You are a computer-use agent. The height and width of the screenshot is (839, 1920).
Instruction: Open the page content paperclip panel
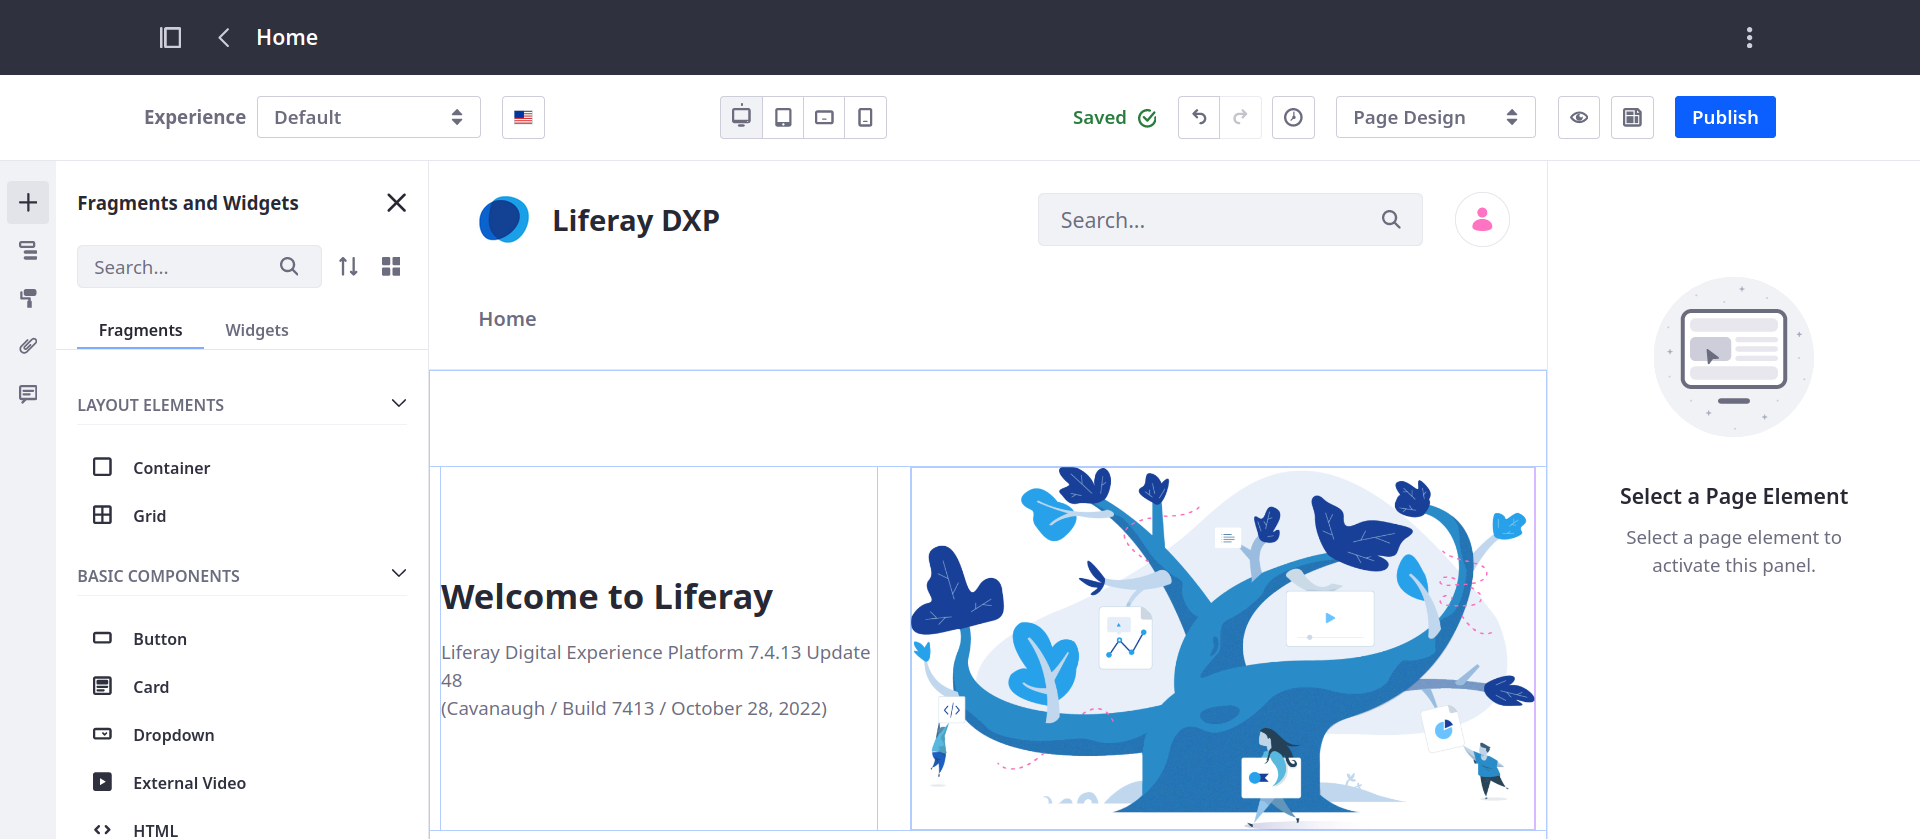[28, 346]
